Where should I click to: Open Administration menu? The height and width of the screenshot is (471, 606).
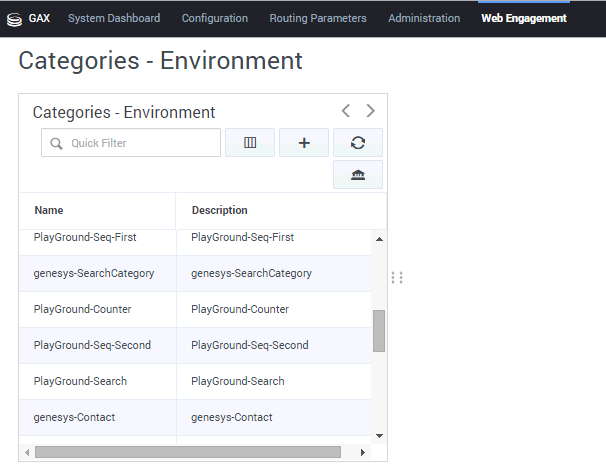tap(424, 18)
